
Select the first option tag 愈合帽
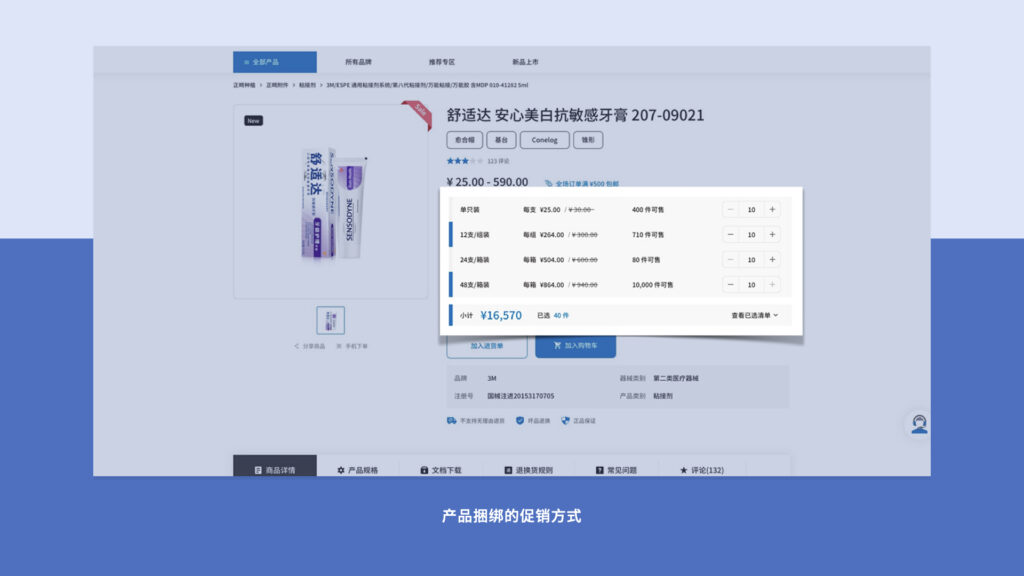[465, 140]
